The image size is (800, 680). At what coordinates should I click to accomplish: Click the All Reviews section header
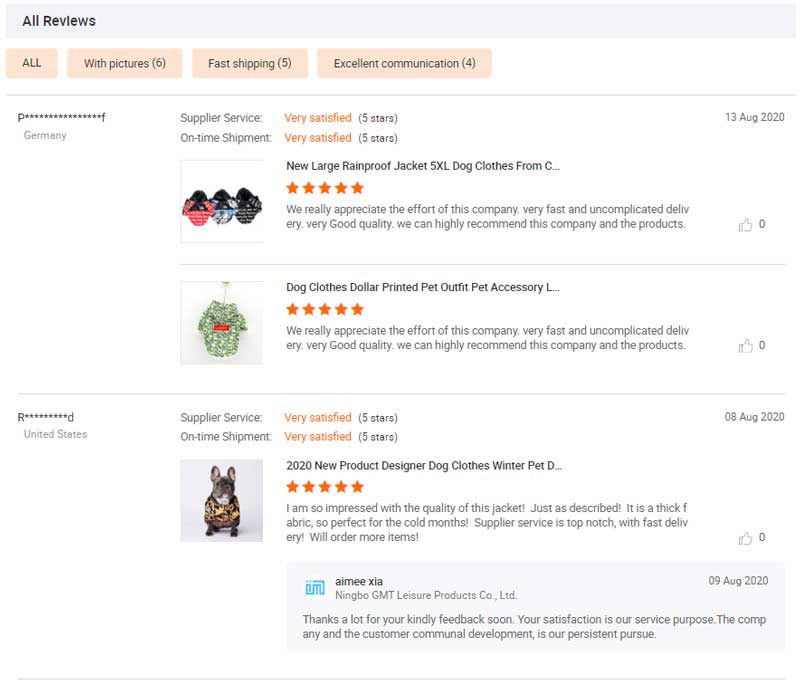tap(59, 21)
